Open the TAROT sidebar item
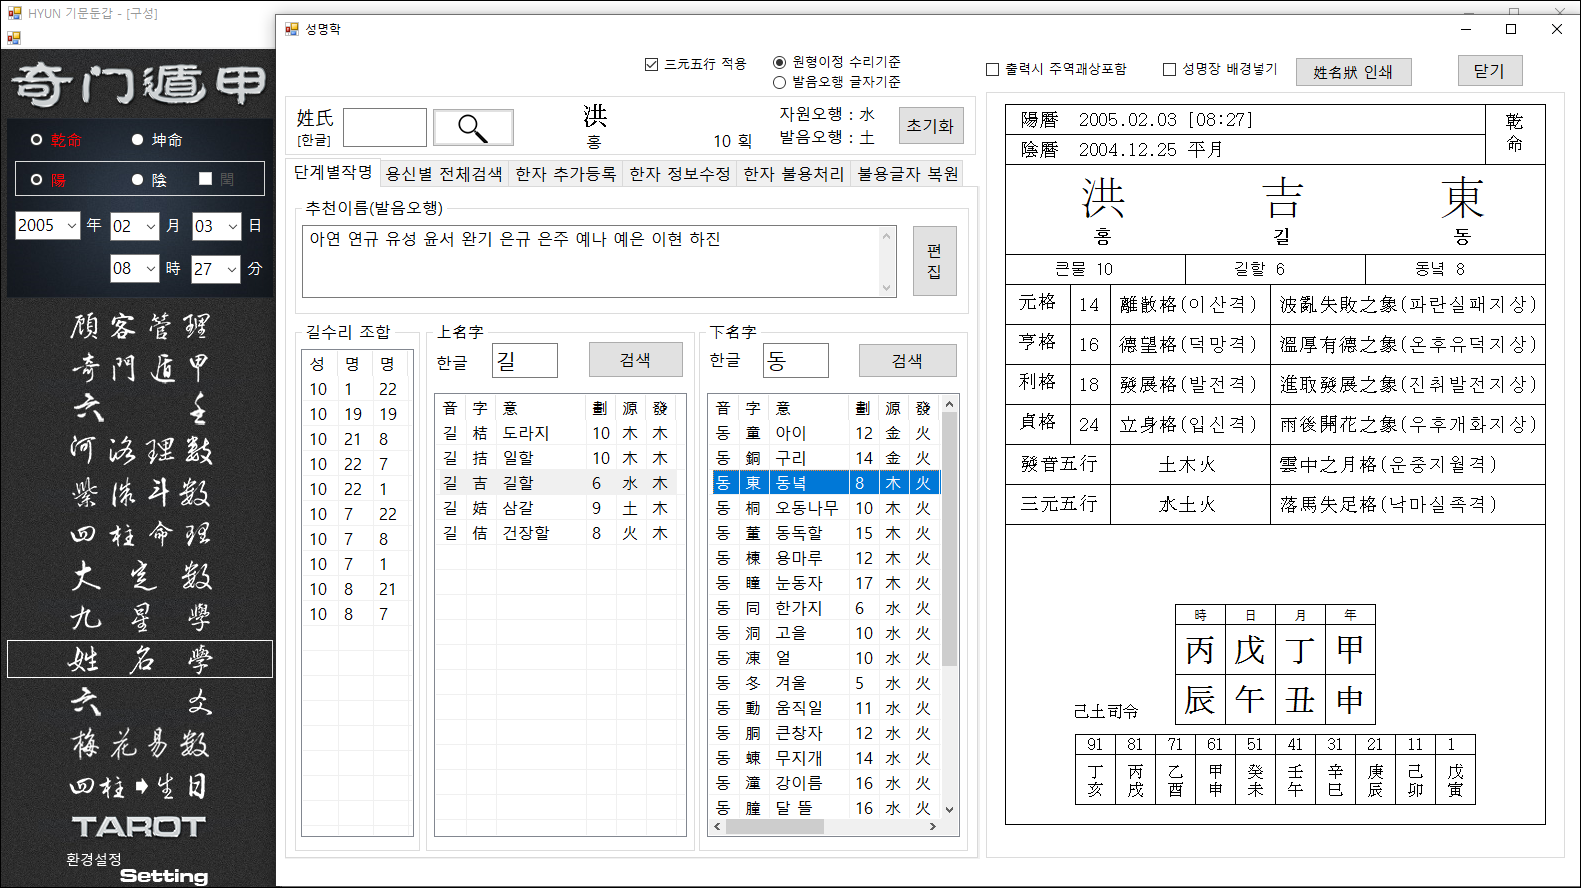 tap(139, 827)
